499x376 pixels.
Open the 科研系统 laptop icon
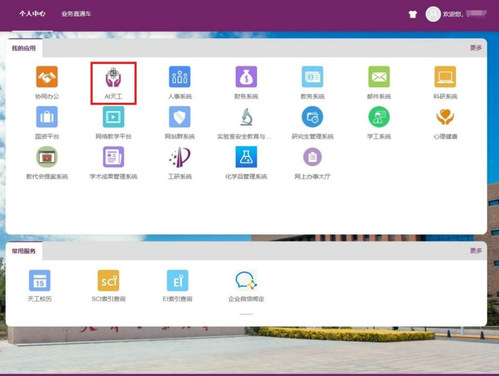(x=445, y=77)
